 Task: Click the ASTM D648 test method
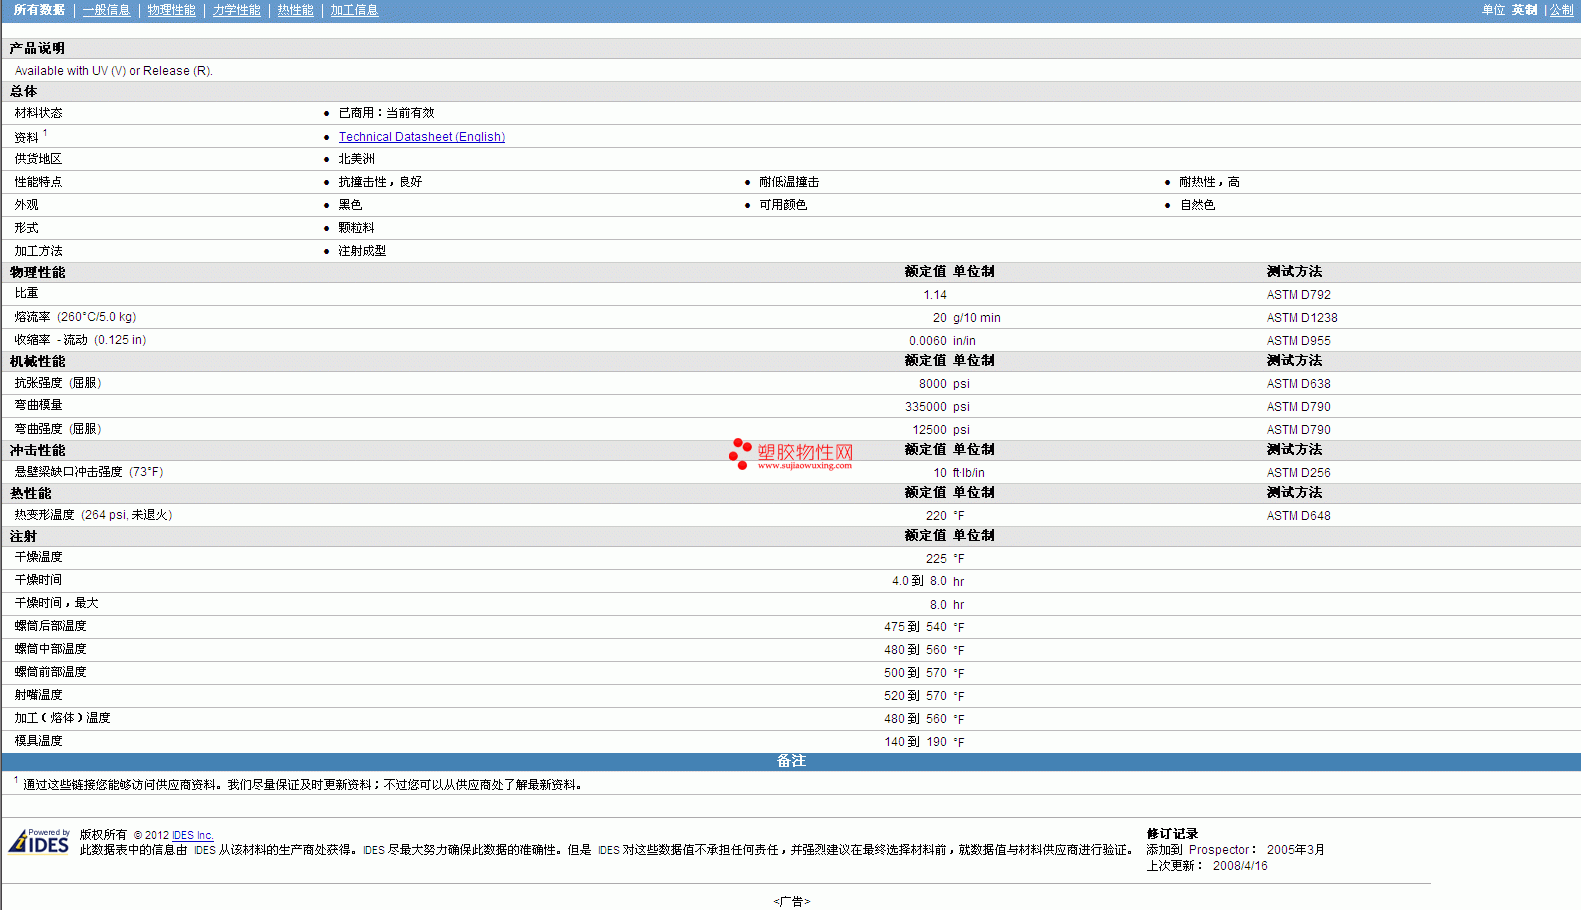1298,516
